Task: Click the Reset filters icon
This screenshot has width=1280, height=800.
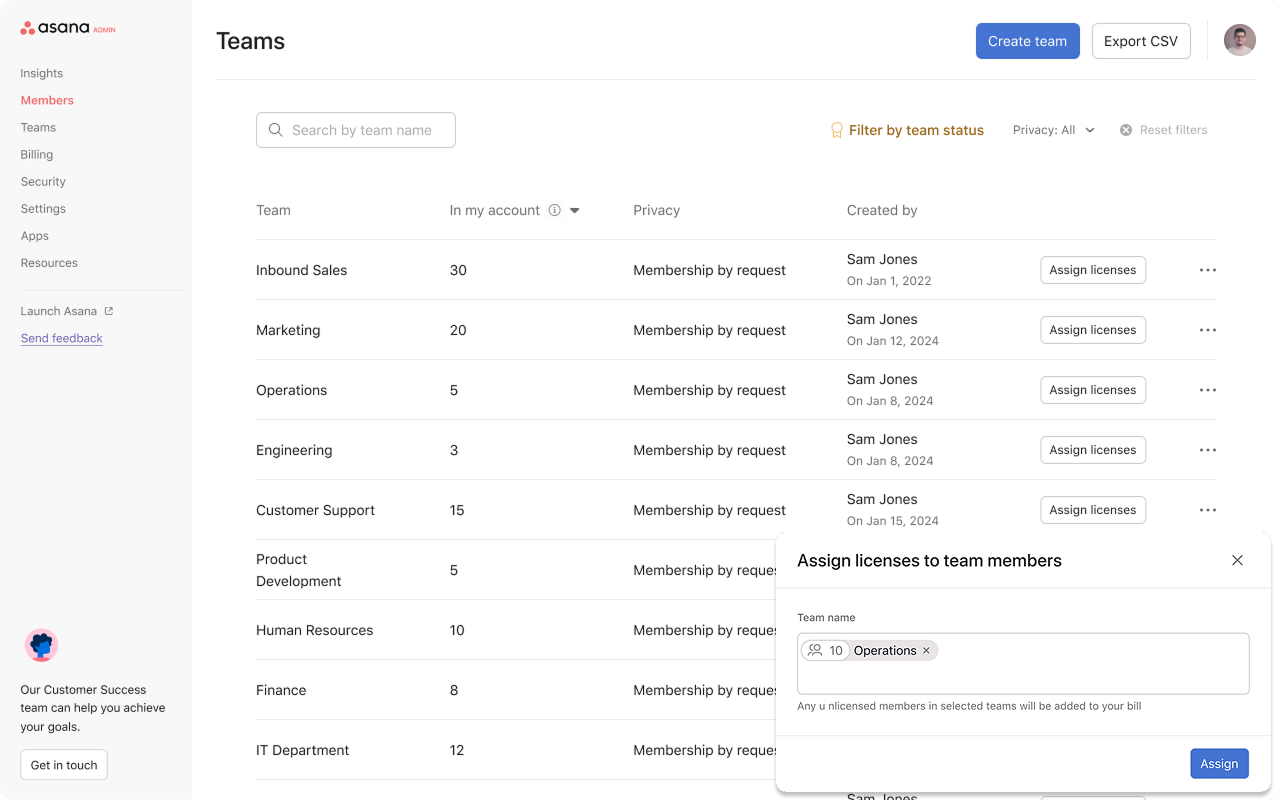Action: [x=1125, y=129]
